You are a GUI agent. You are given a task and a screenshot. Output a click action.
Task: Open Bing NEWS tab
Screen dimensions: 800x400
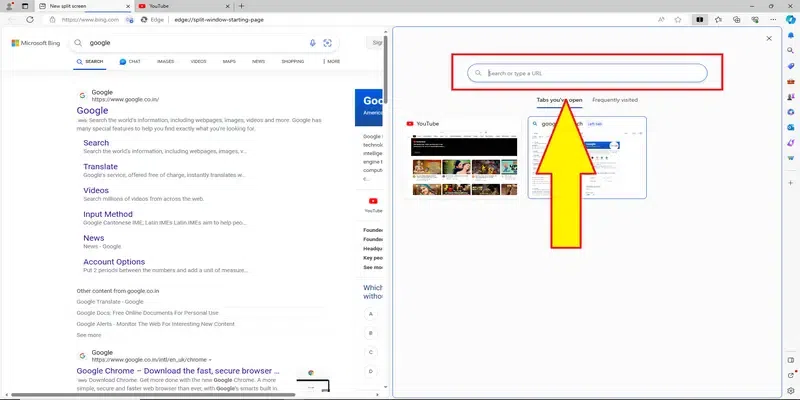coord(258,61)
